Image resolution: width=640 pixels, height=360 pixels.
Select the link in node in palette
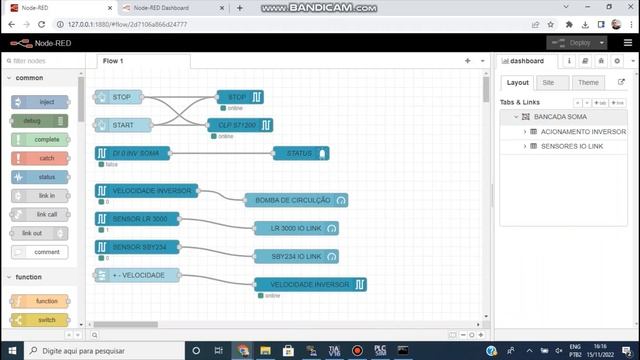click(40, 196)
